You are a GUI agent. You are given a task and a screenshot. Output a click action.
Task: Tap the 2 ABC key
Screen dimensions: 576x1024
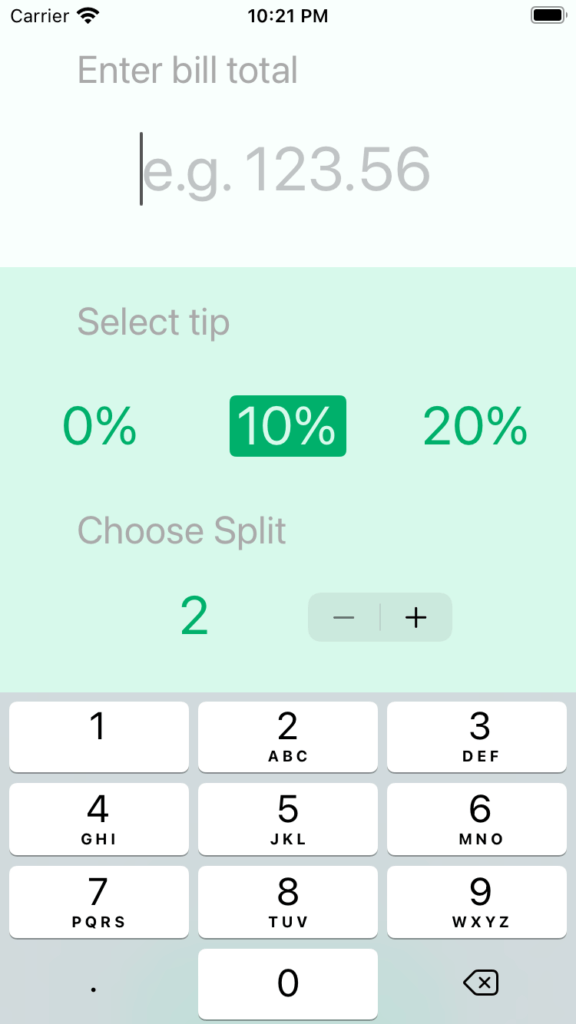pos(287,737)
